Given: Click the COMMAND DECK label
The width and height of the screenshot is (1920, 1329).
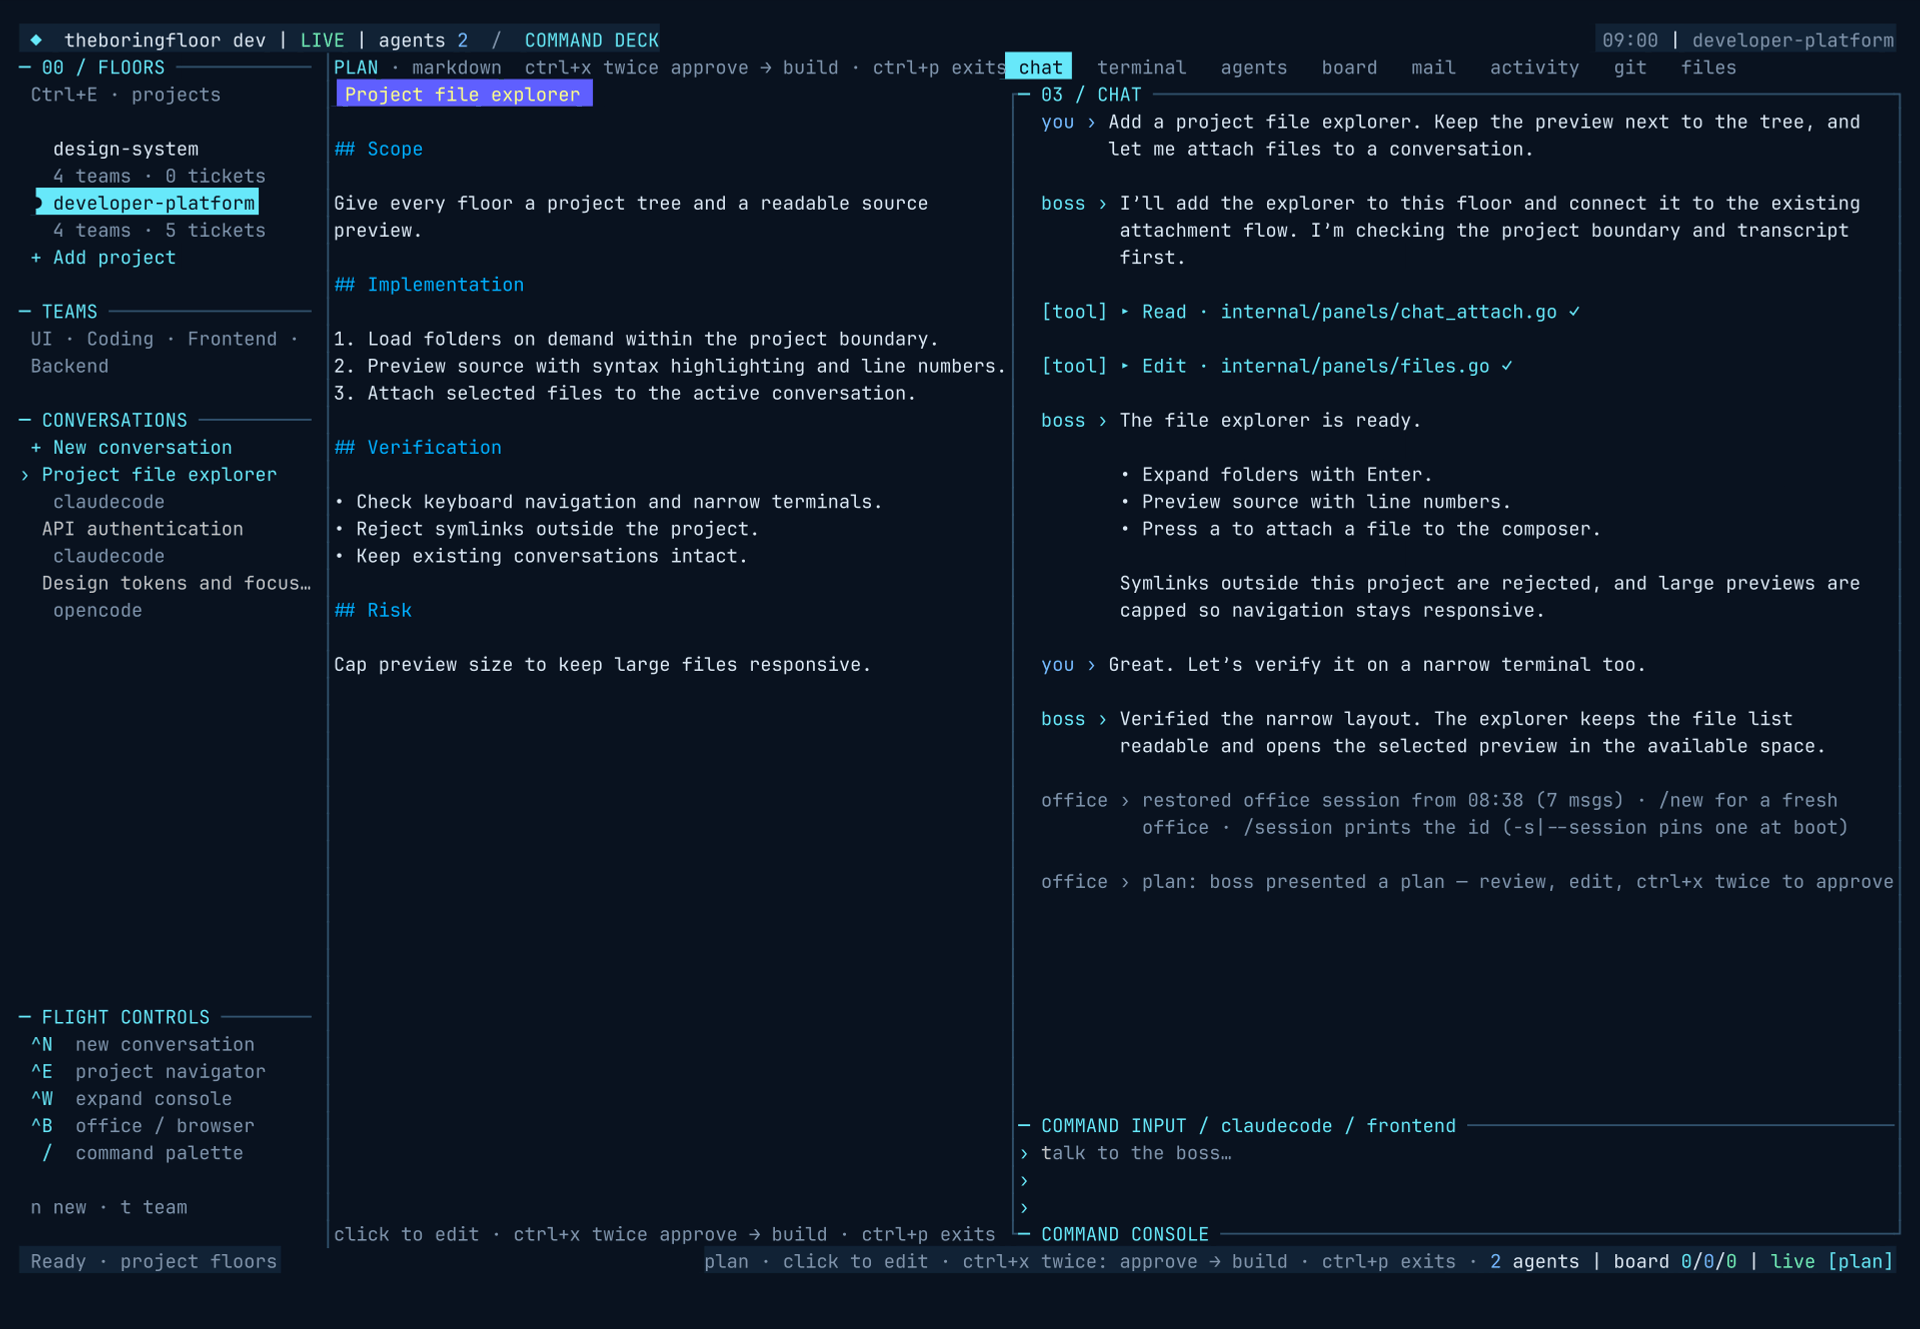Looking at the screenshot, I should [x=591, y=40].
